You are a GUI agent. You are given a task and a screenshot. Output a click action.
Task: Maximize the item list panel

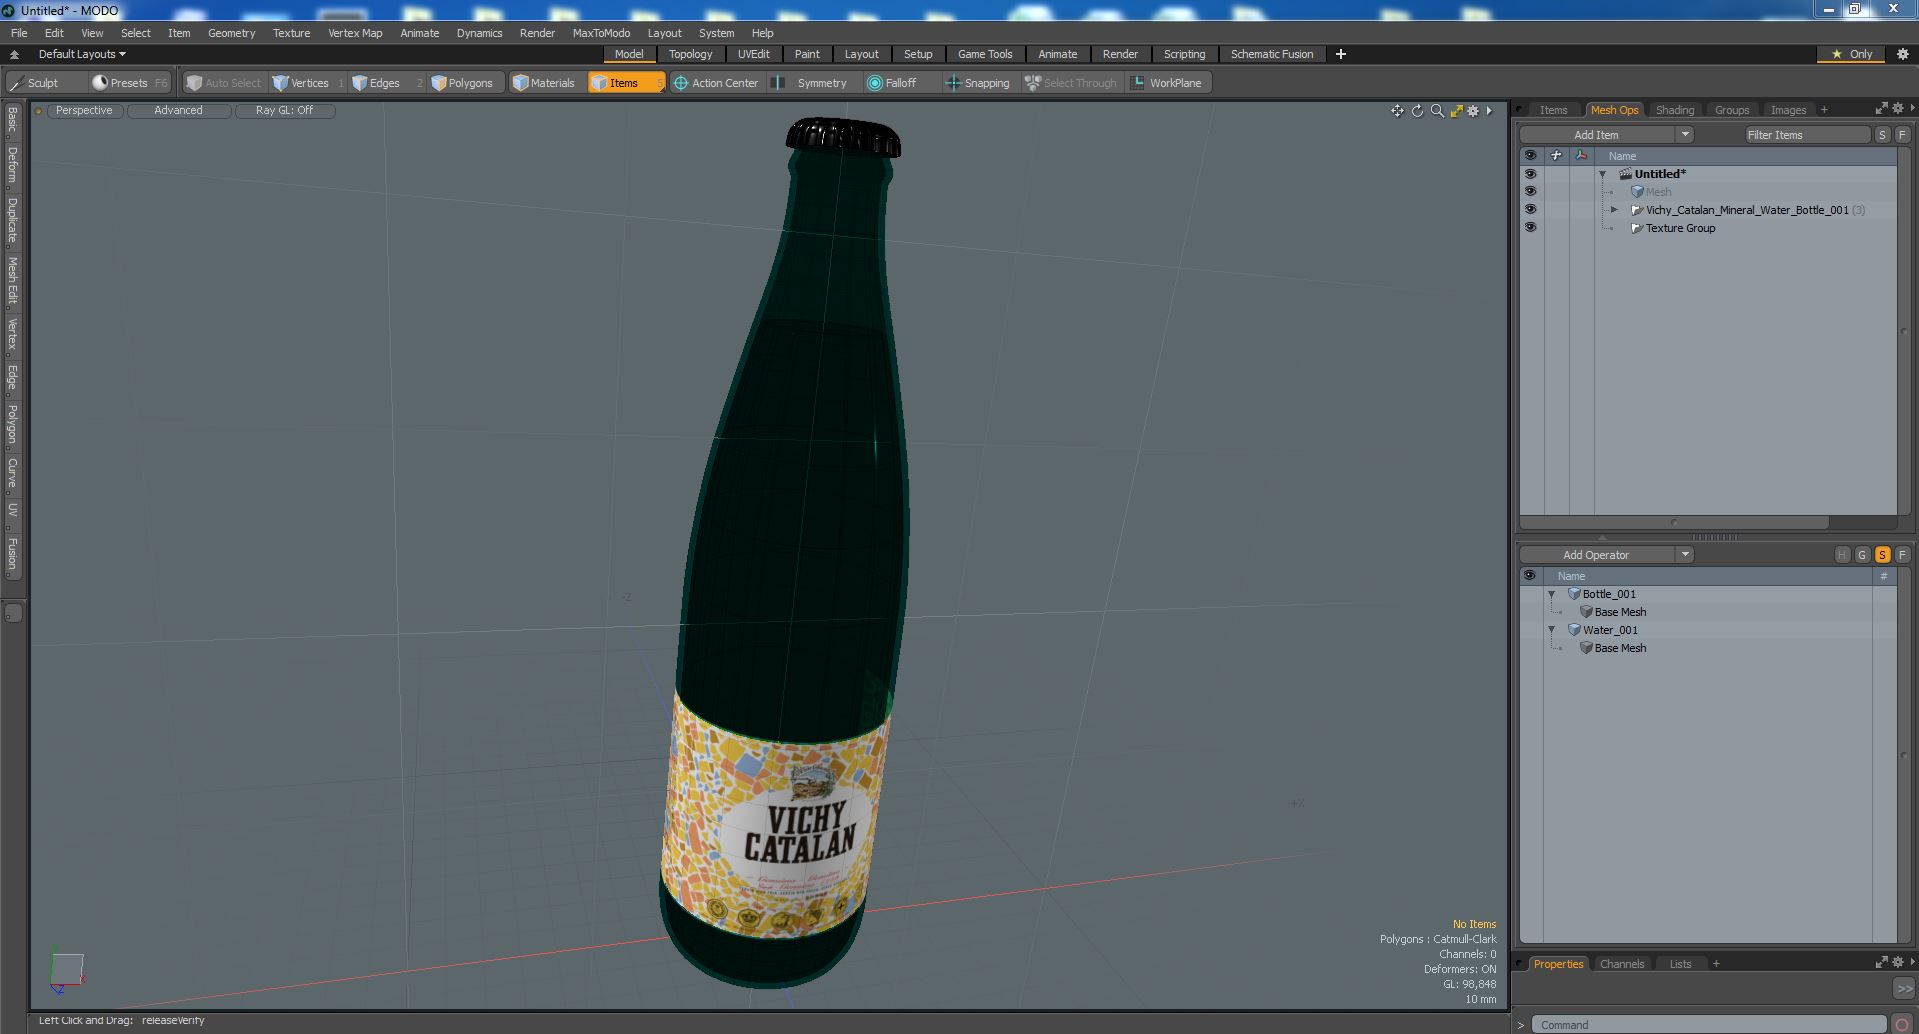click(1881, 108)
